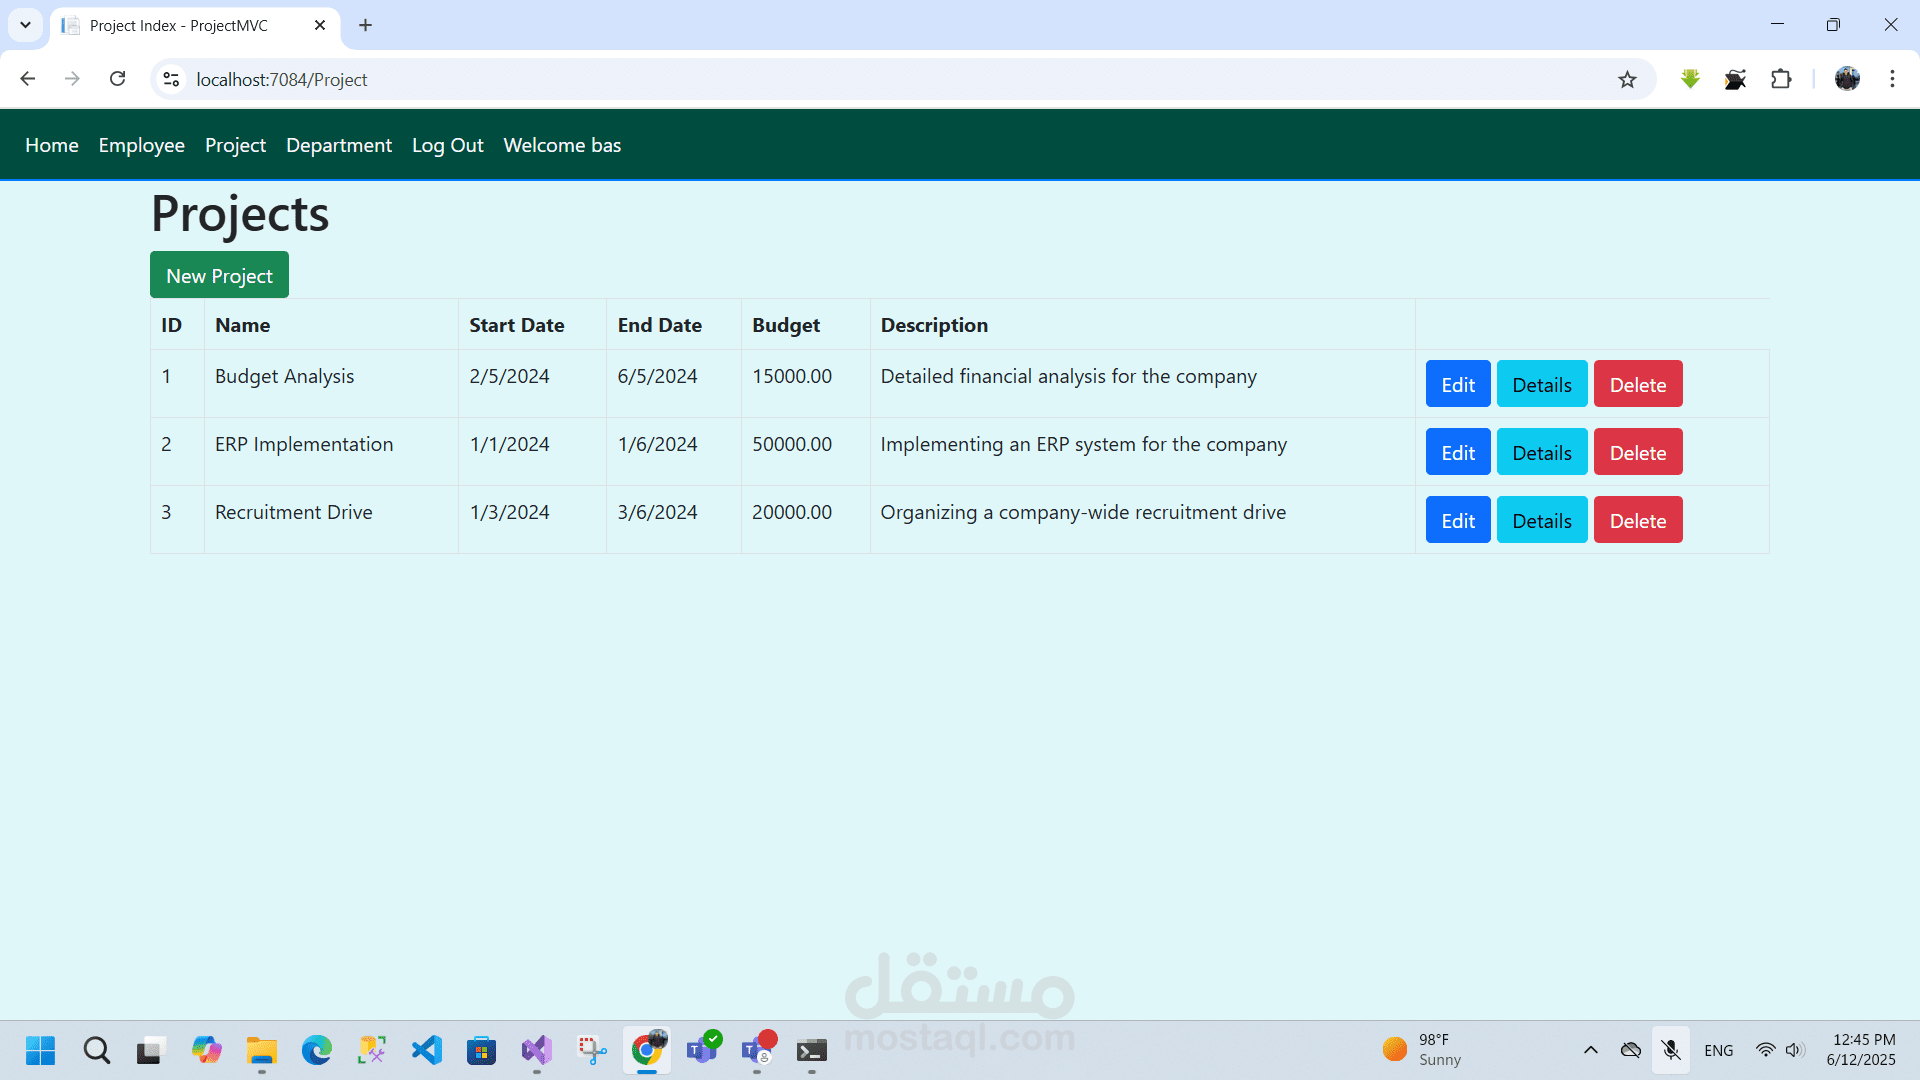Click the New Project button
This screenshot has height=1080, width=1920.
(219, 275)
